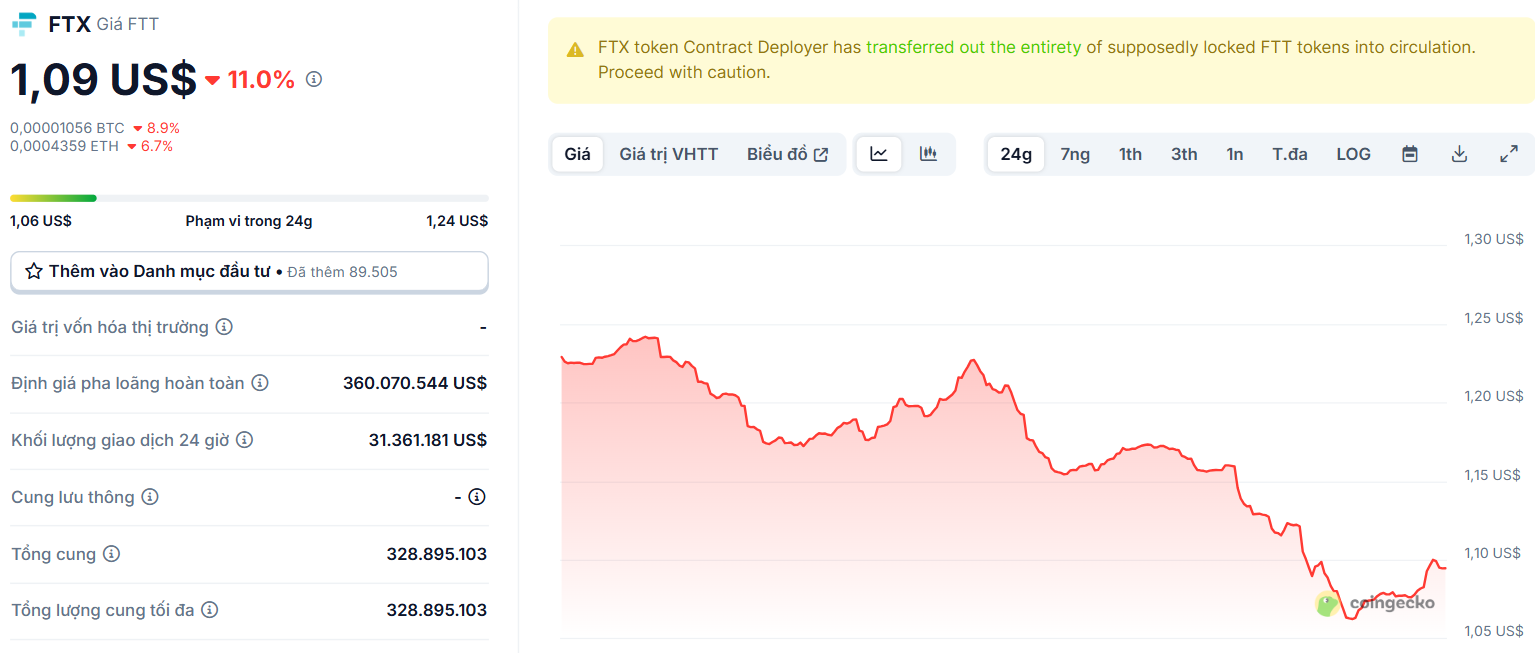Click the 1,30 US$ axis label
The width and height of the screenshot is (1535, 653).
point(1494,239)
